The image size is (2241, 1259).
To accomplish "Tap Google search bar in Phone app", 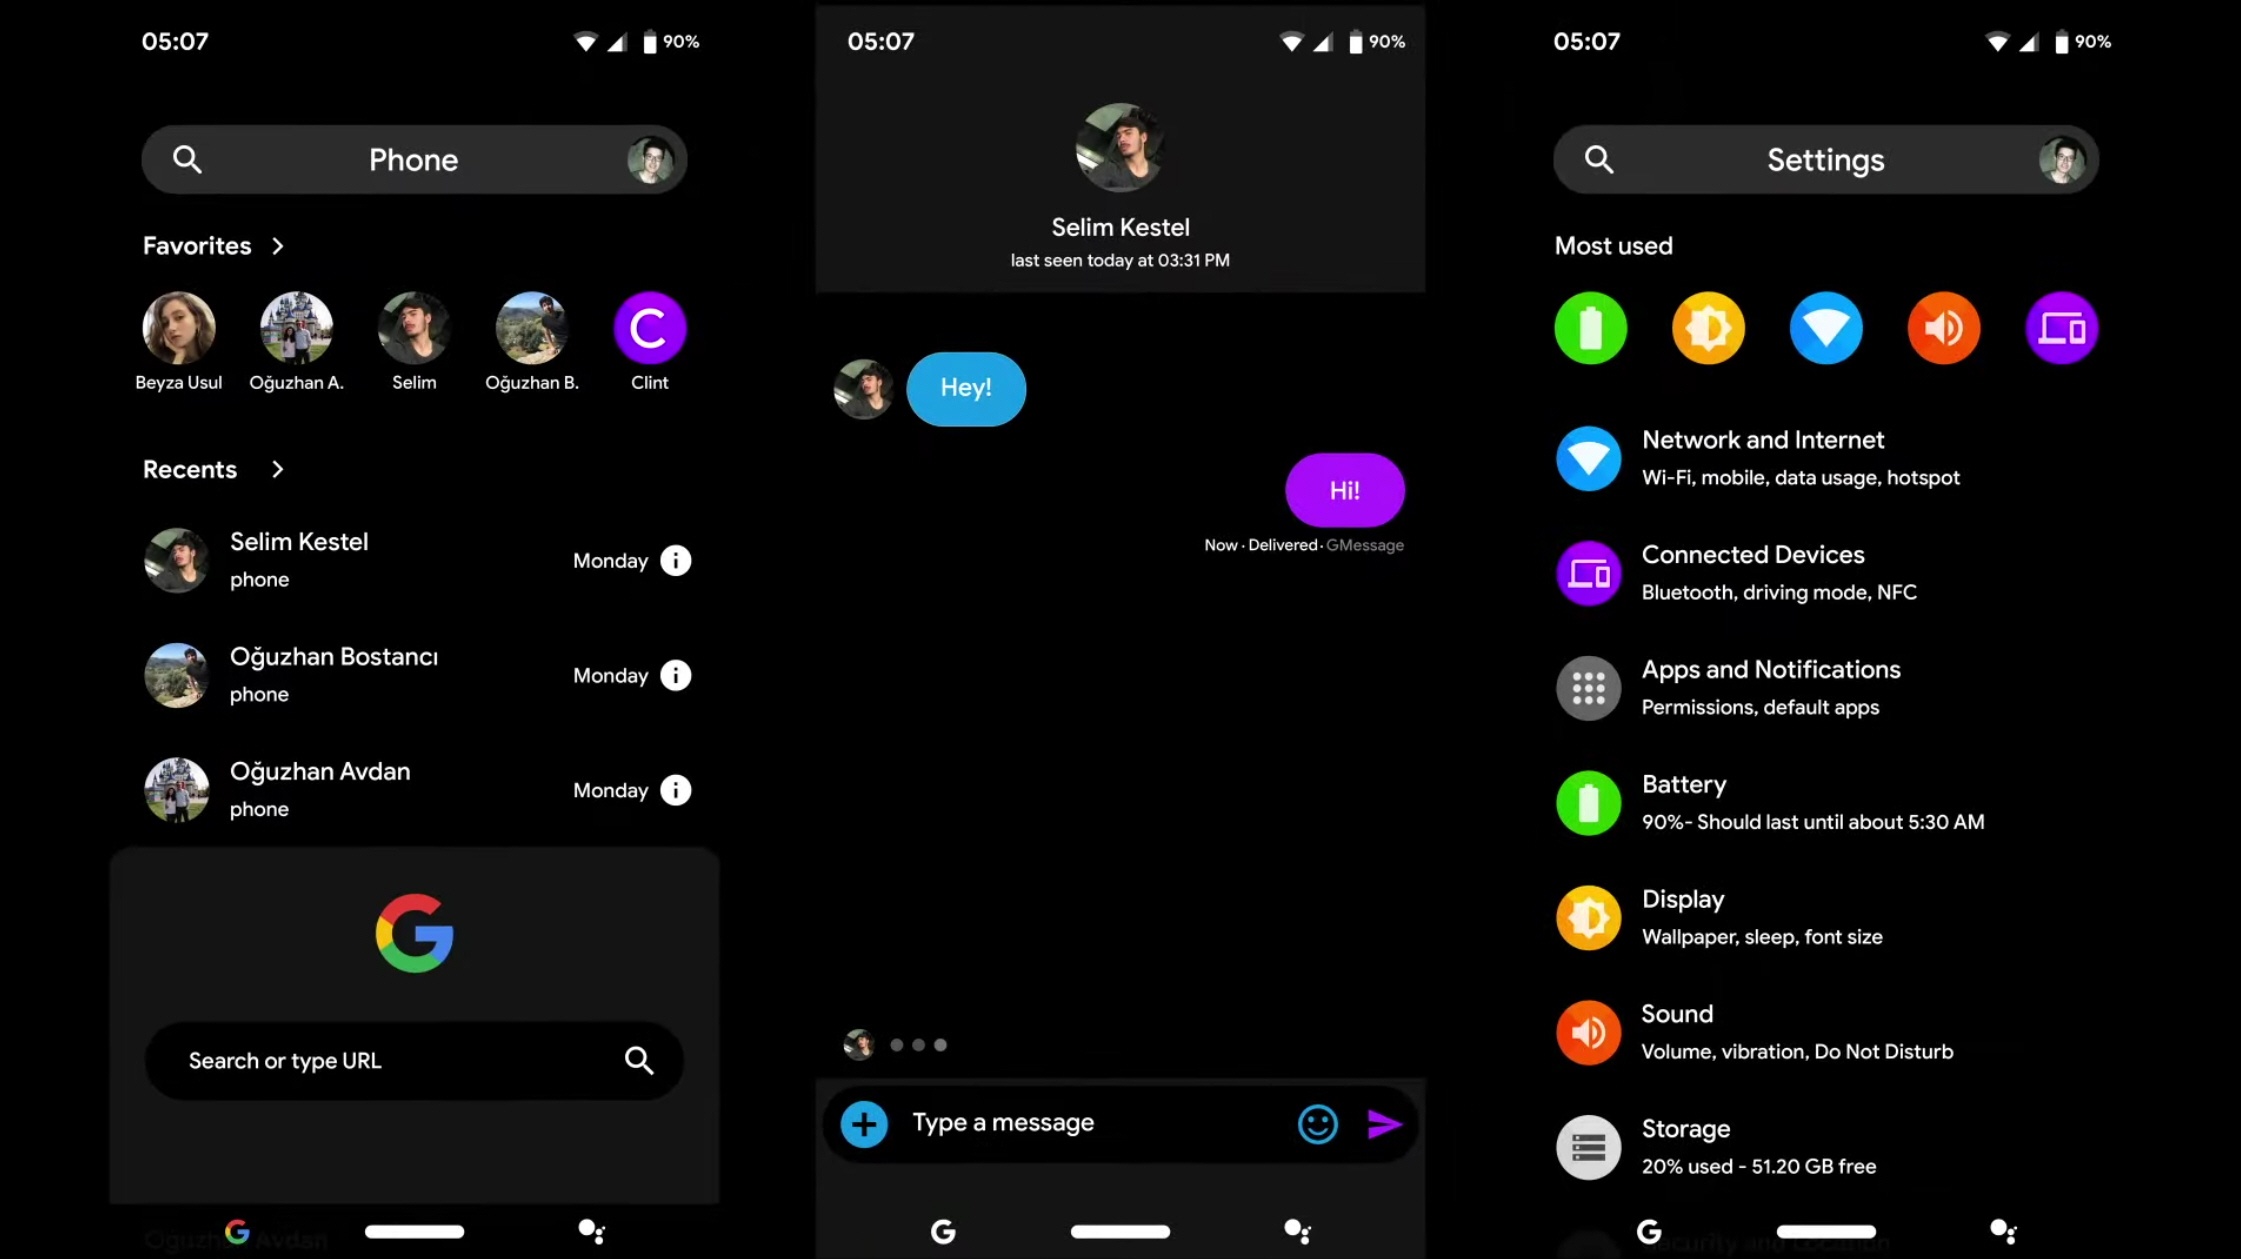I will (412, 1060).
